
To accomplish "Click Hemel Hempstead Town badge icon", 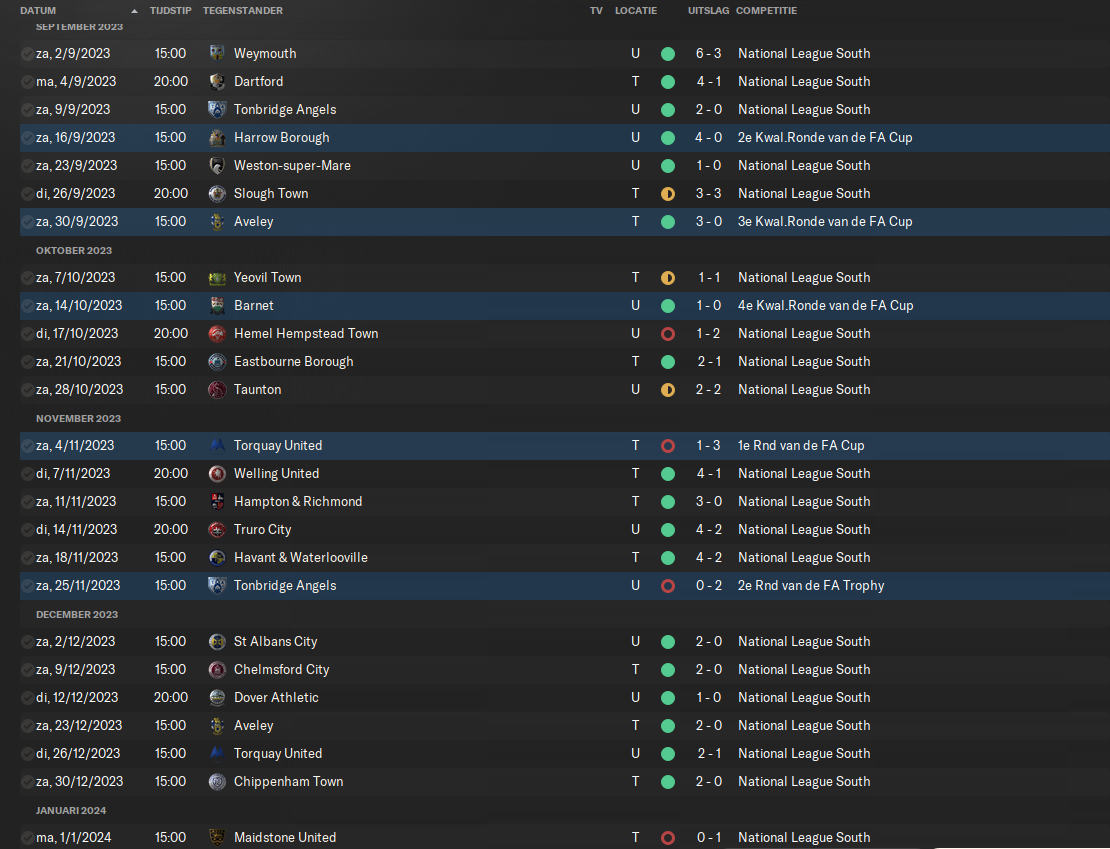I will [x=217, y=334].
